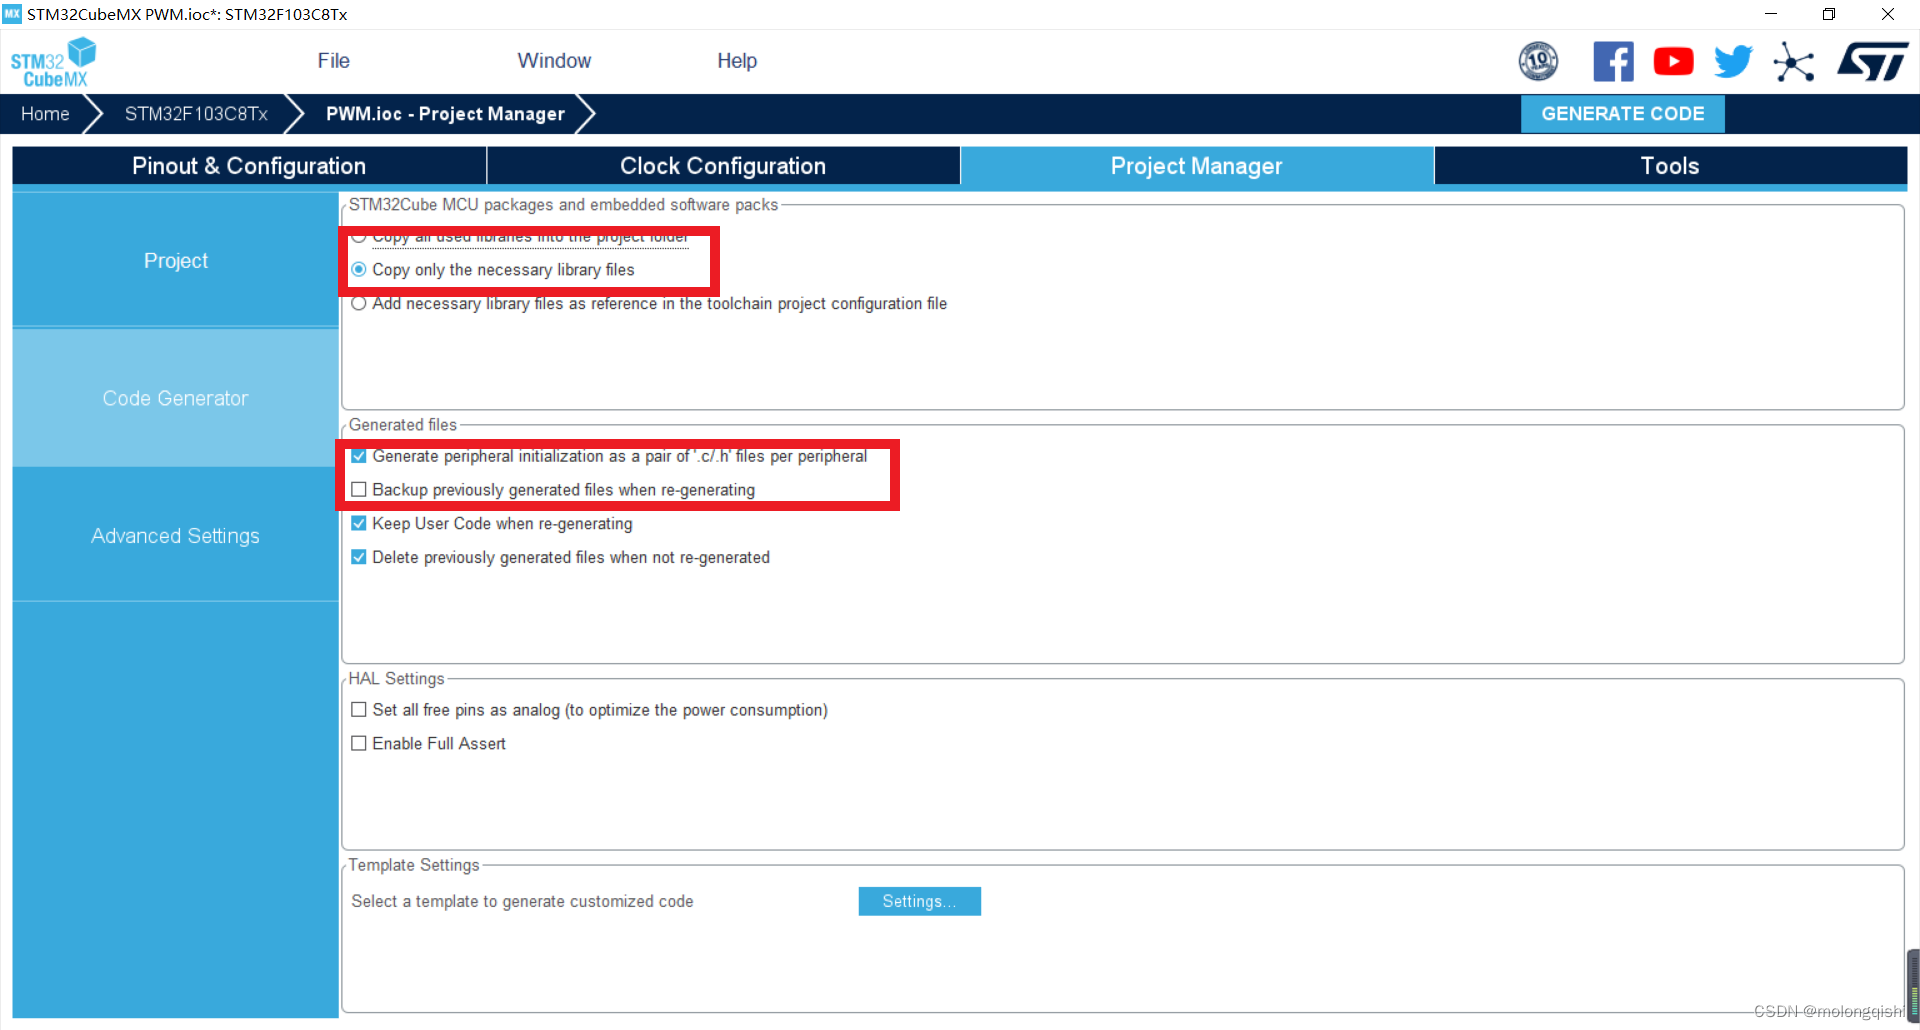Restore down the STM32CubeMX window
This screenshot has height=1030, width=1920.
tap(1829, 14)
